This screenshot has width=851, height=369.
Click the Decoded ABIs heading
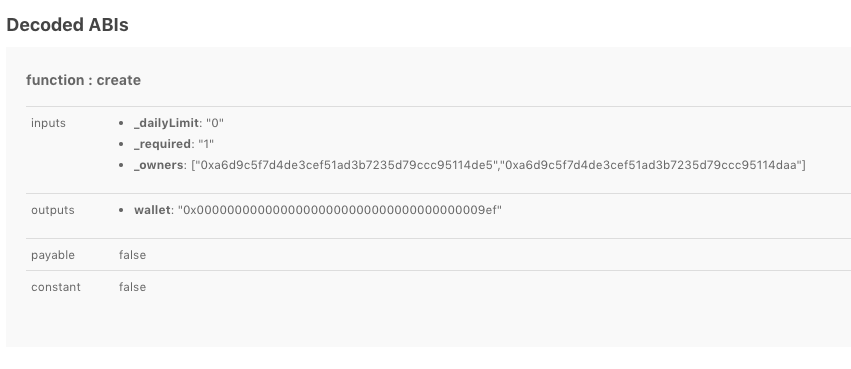pos(67,25)
